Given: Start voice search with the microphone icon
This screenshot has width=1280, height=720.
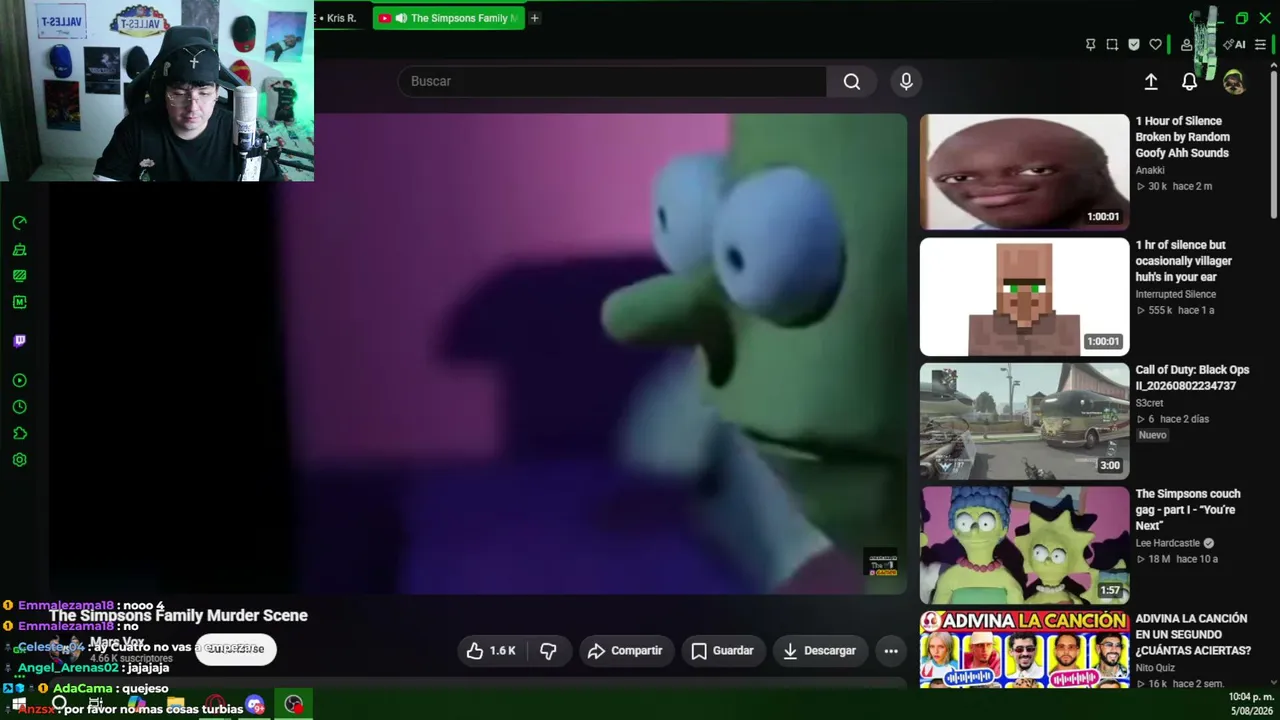Looking at the screenshot, I should tap(906, 82).
